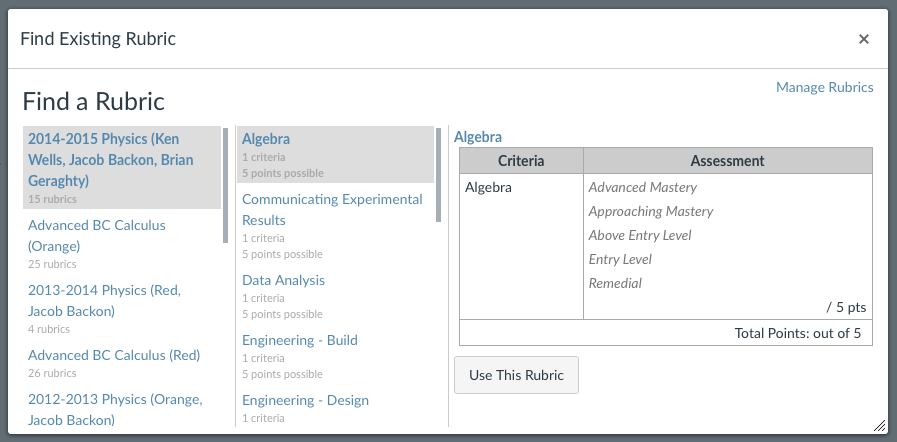This screenshot has width=897, height=442.
Task: Choose the Data Analysis rubric
Action: point(335,296)
